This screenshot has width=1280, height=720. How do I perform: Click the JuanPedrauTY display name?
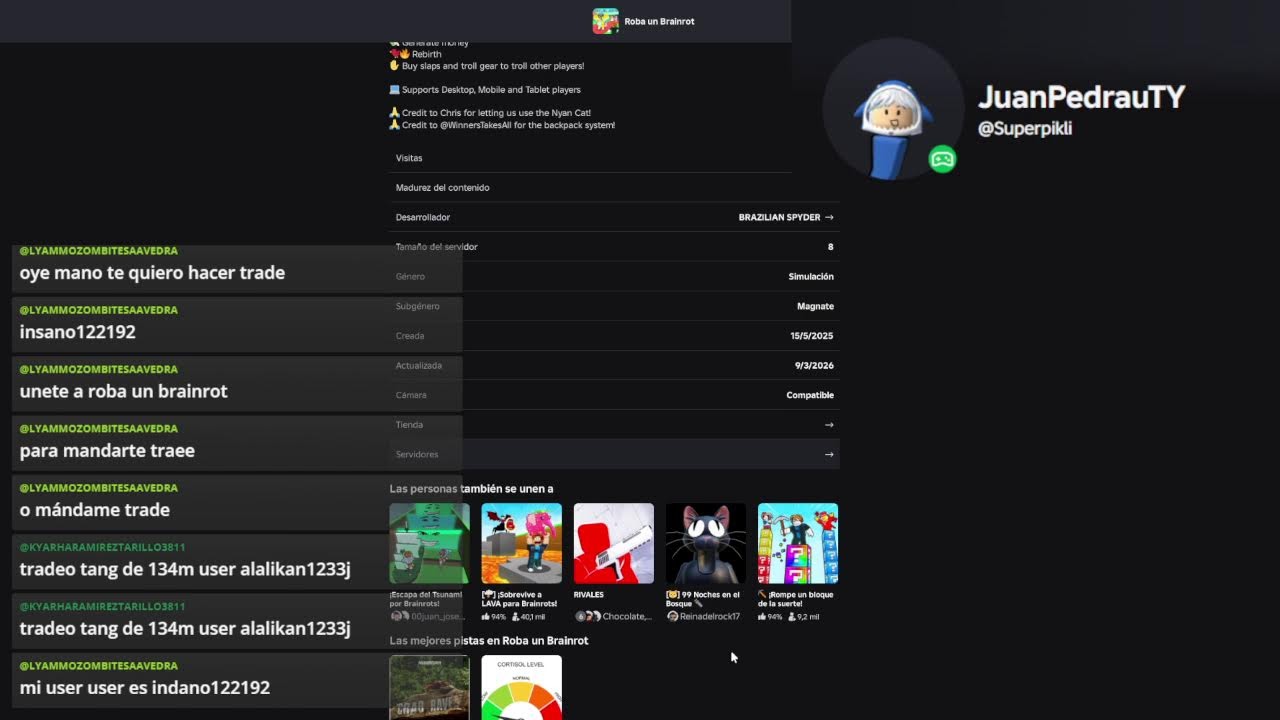coord(1081,97)
